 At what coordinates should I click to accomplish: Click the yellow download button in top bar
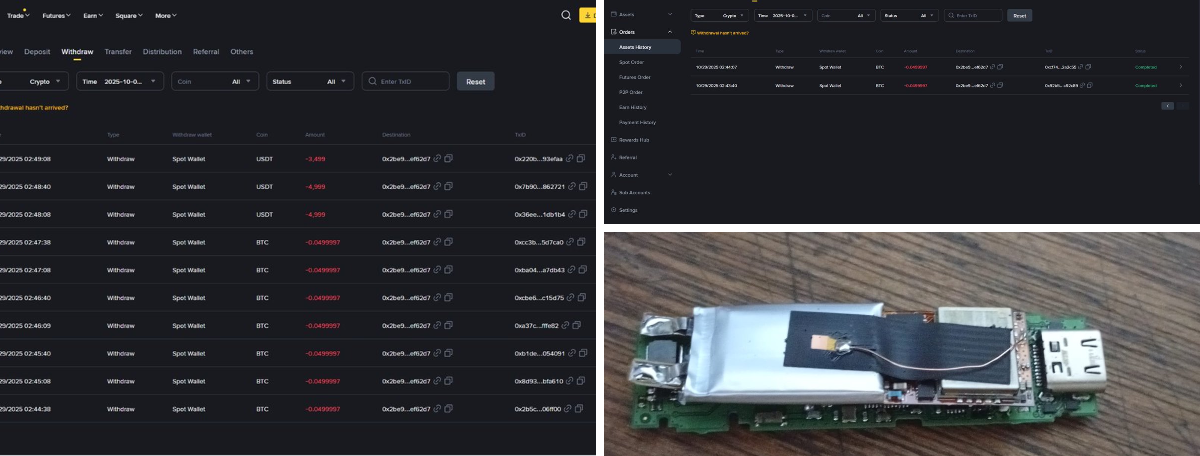click(x=588, y=15)
